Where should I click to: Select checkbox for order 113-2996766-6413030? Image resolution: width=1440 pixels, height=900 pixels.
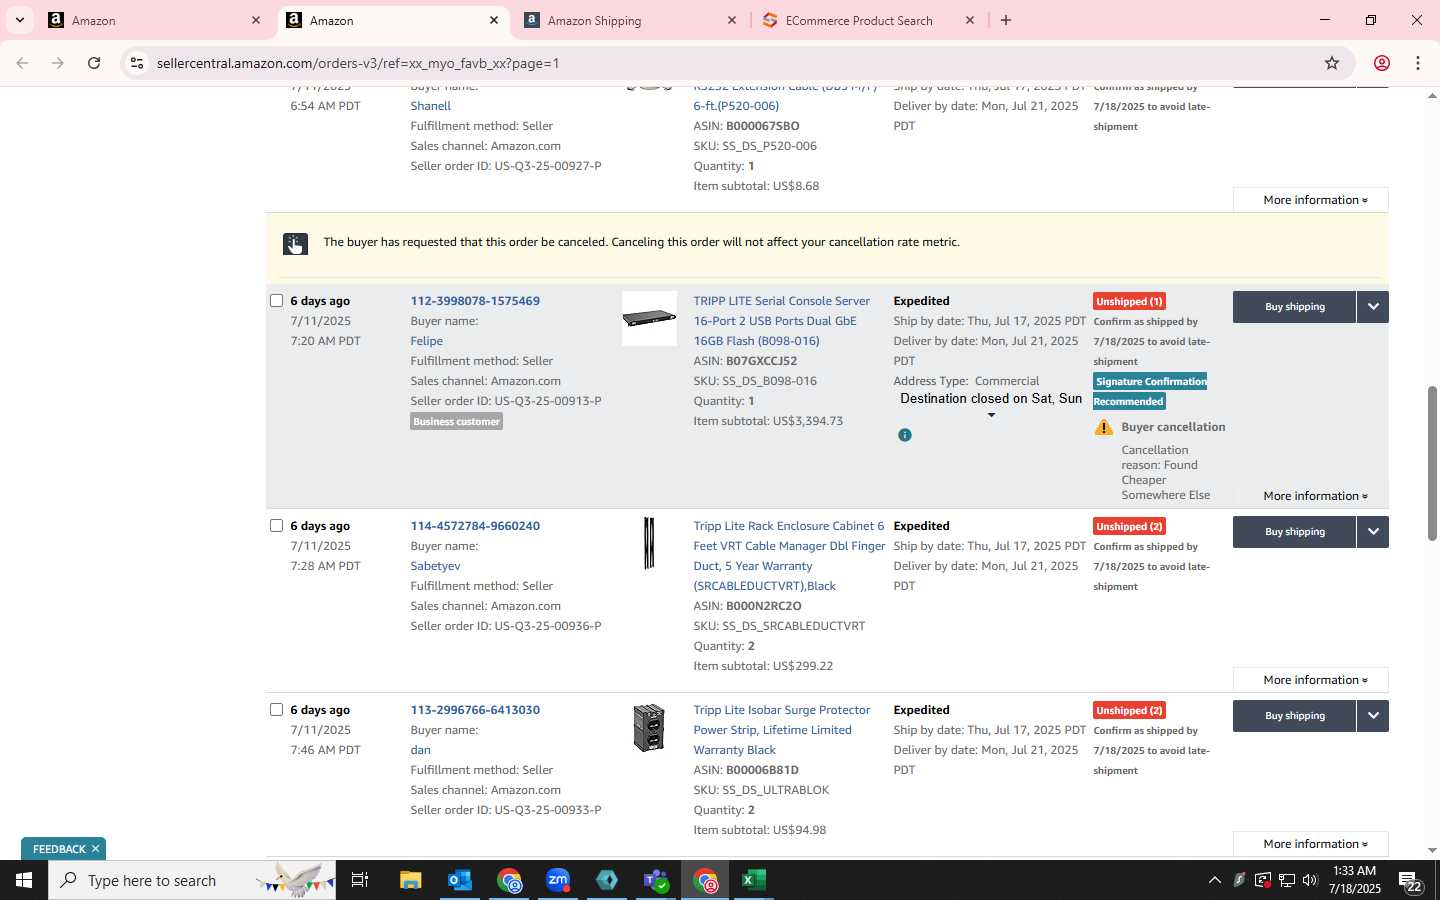point(277,710)
